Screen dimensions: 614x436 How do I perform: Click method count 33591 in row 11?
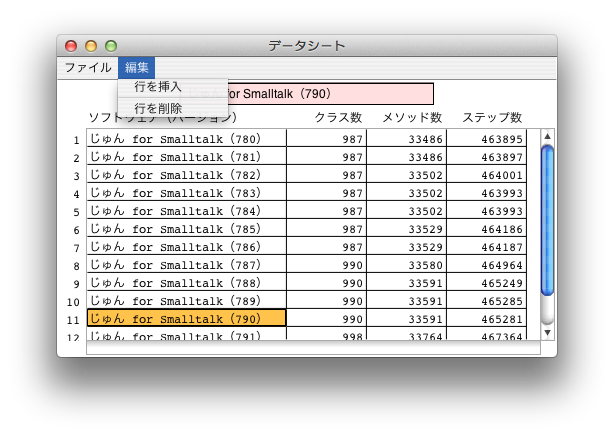click(x=406, y=319)
